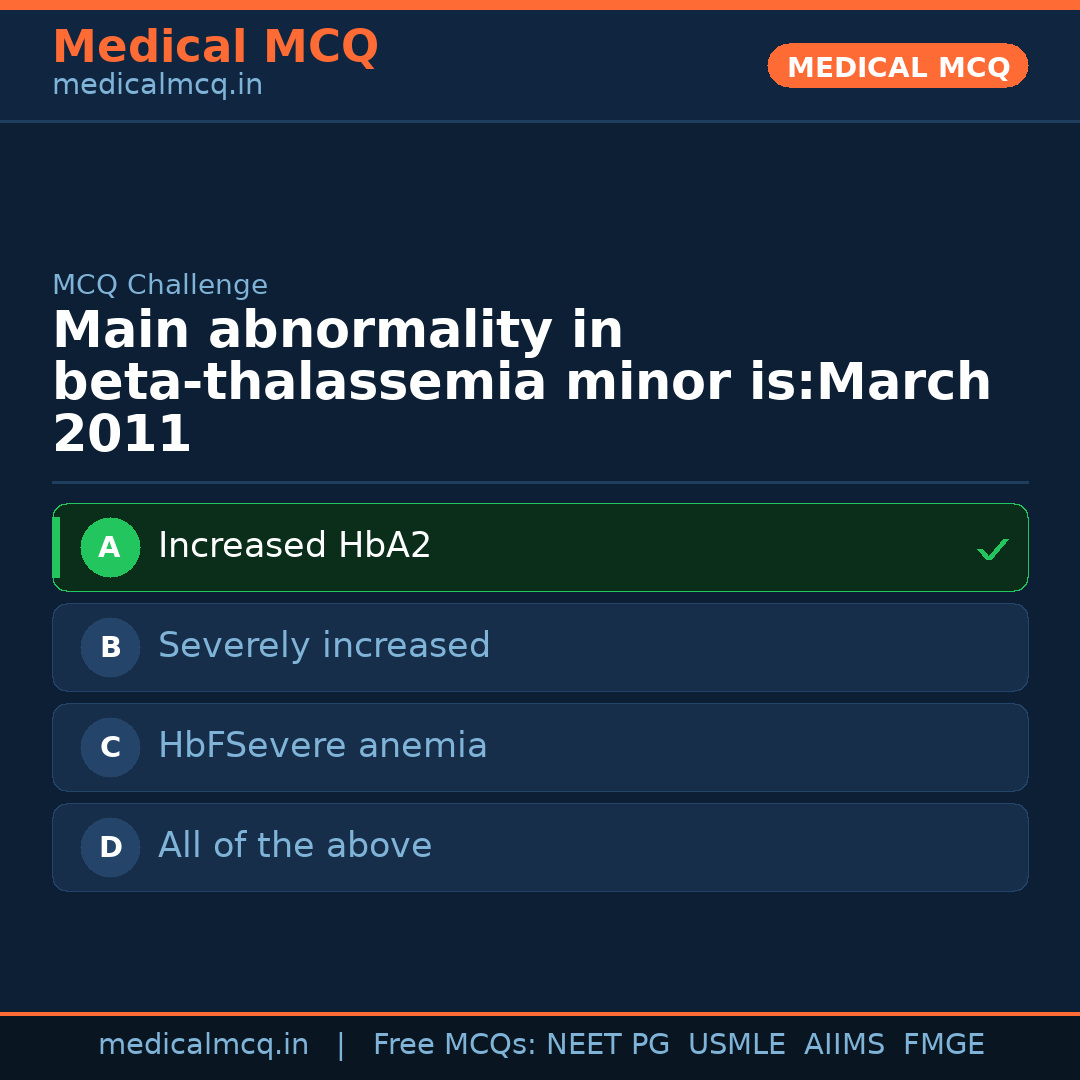Screen dimensions: 1080x1080
Task: Click 'Free MCQs:' footer text
Action: tap(454, 1045)
